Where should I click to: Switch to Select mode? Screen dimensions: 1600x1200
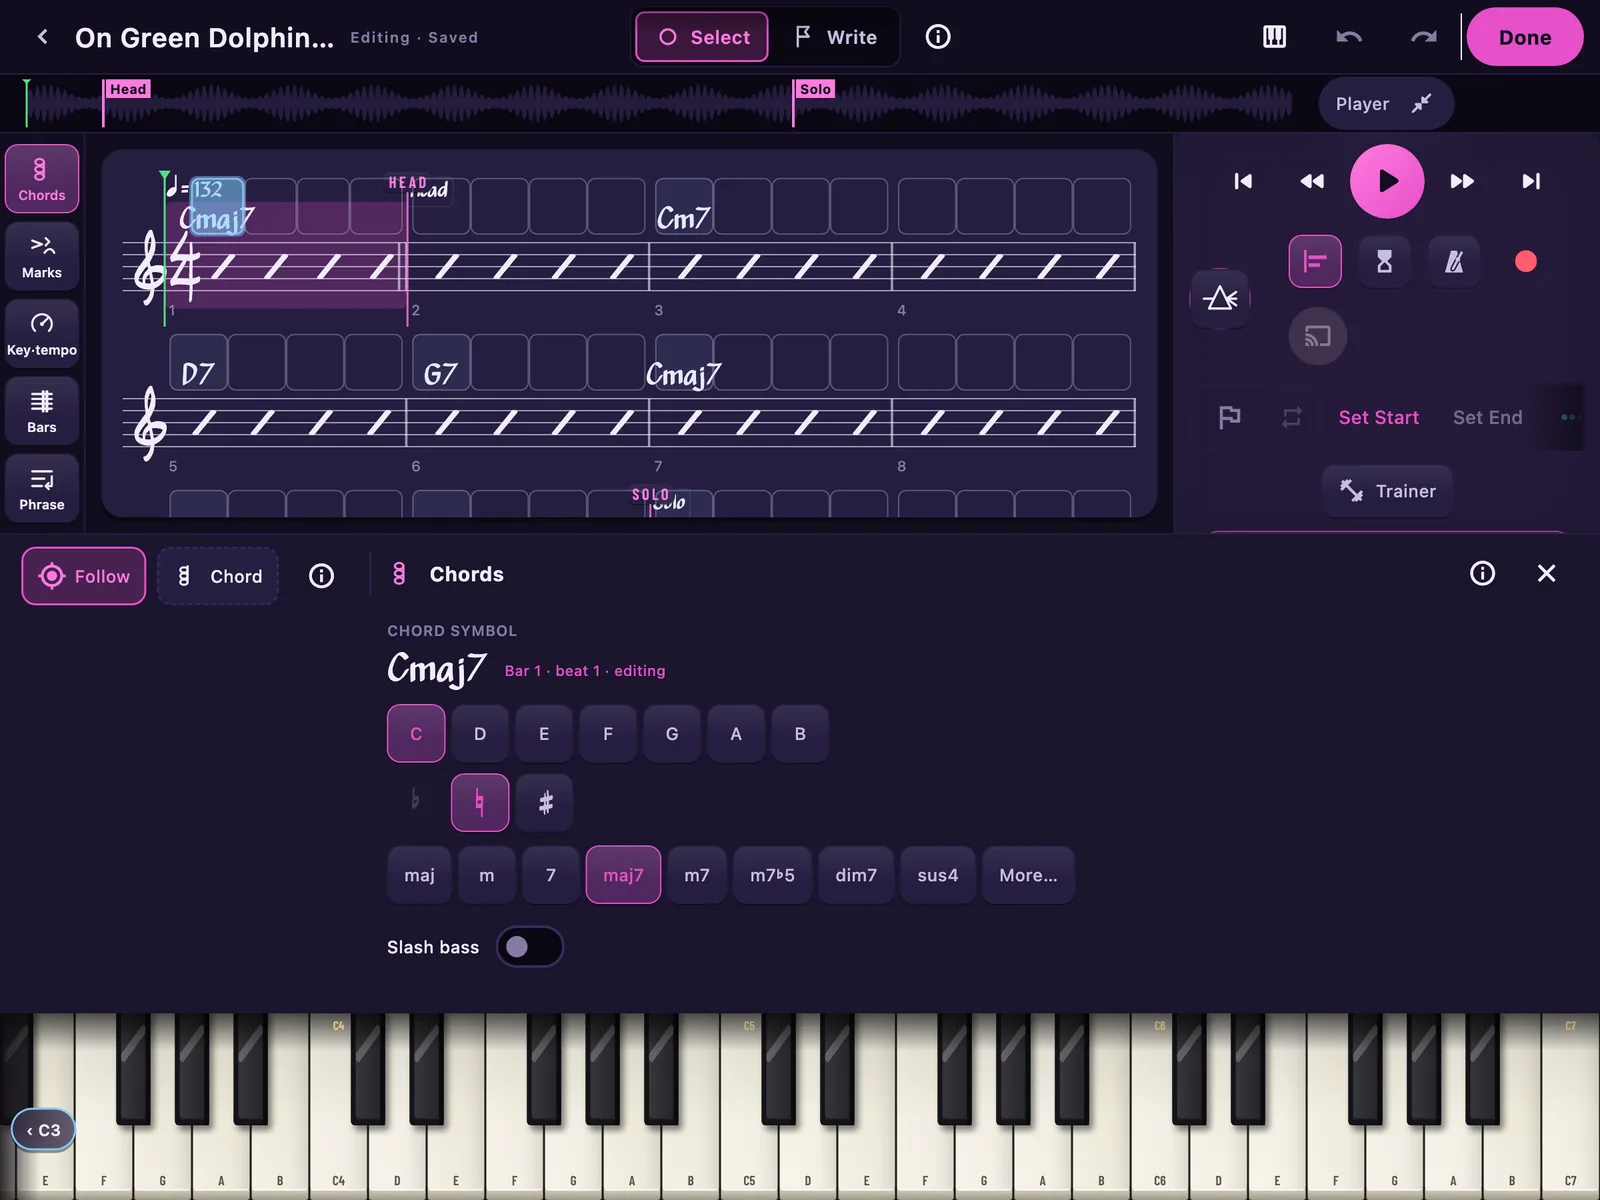click(x=702, y=37)
